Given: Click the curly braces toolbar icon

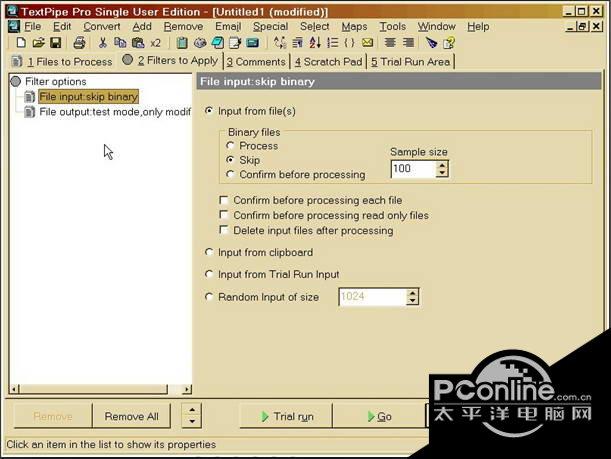Looking at the screenshot, I should 350,42.
